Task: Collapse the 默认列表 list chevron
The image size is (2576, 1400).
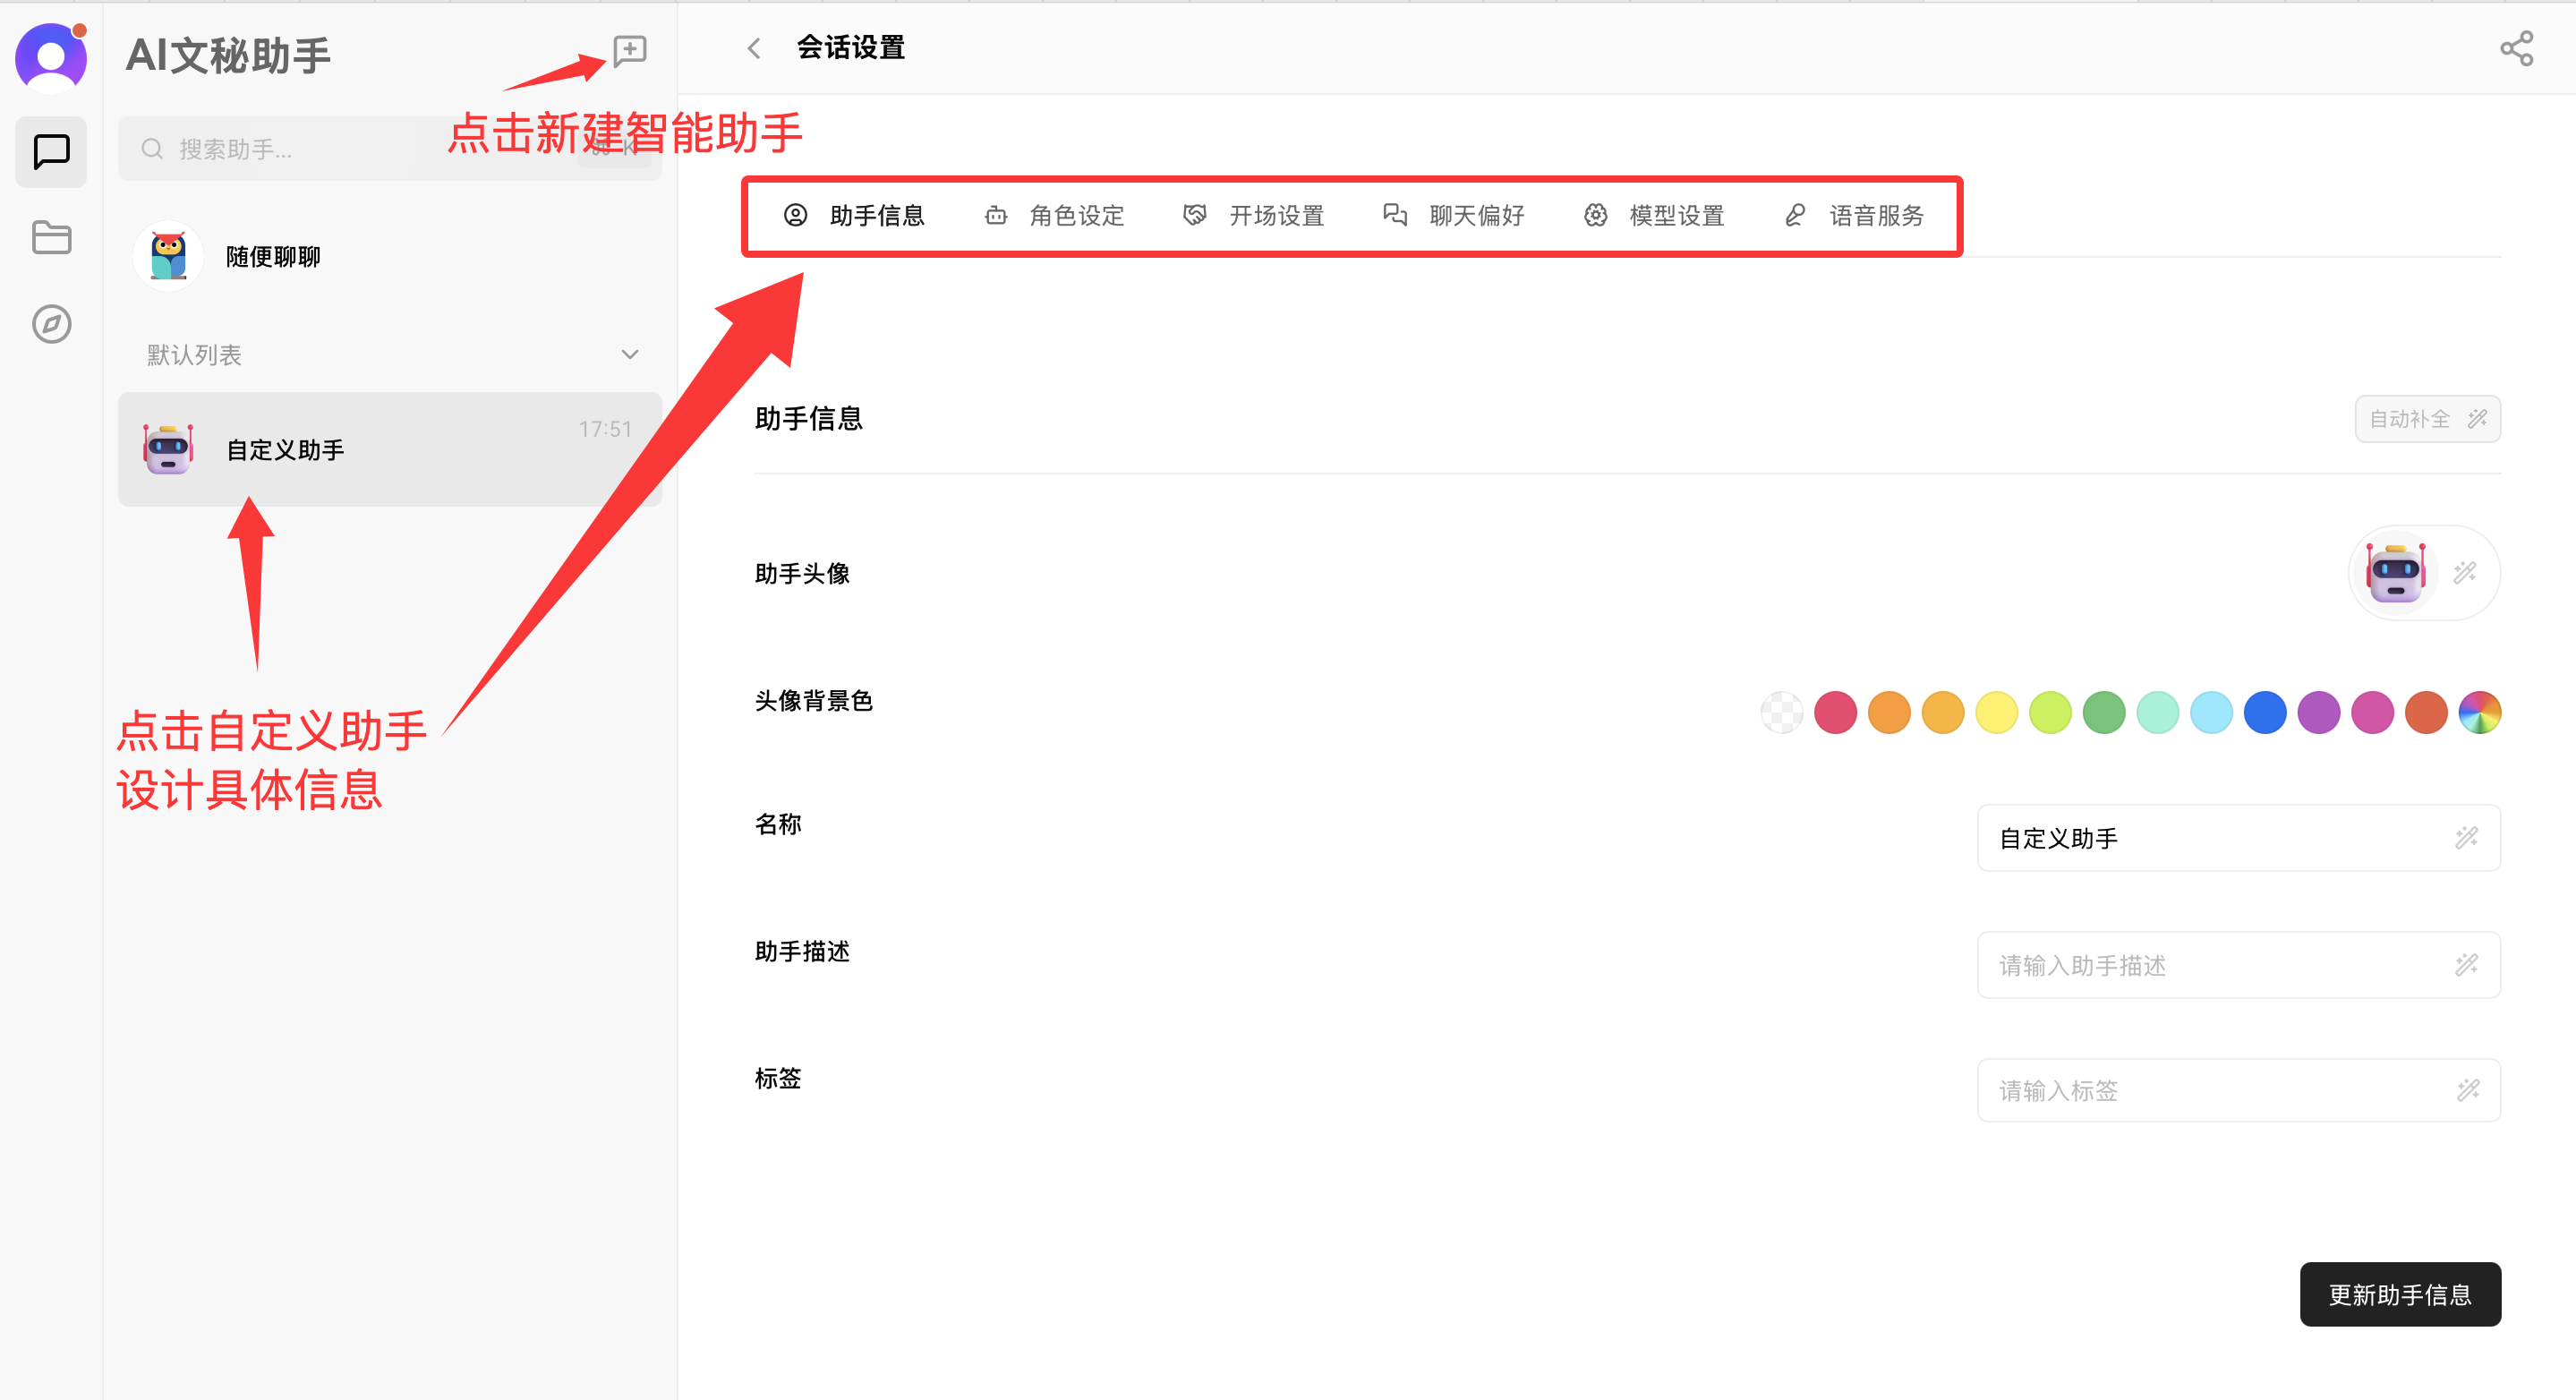Action: click(x=630, y=354)
